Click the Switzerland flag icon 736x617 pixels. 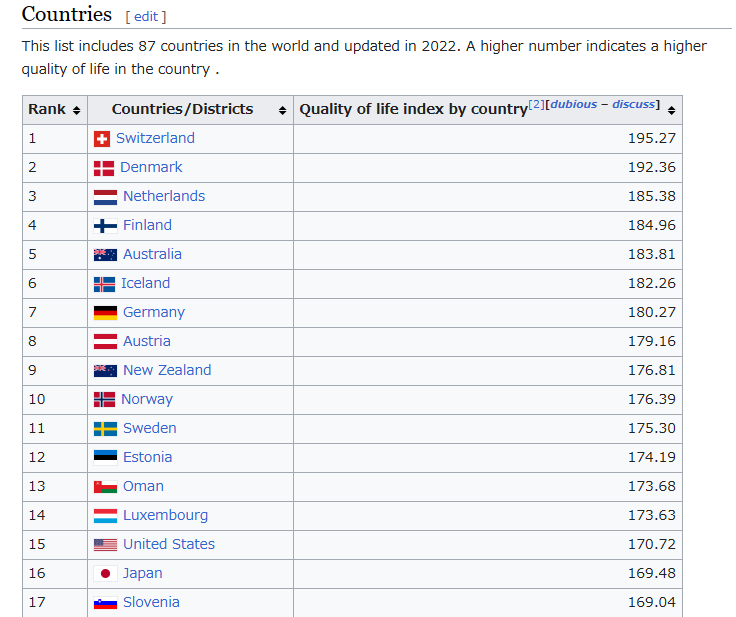point(101,139)
